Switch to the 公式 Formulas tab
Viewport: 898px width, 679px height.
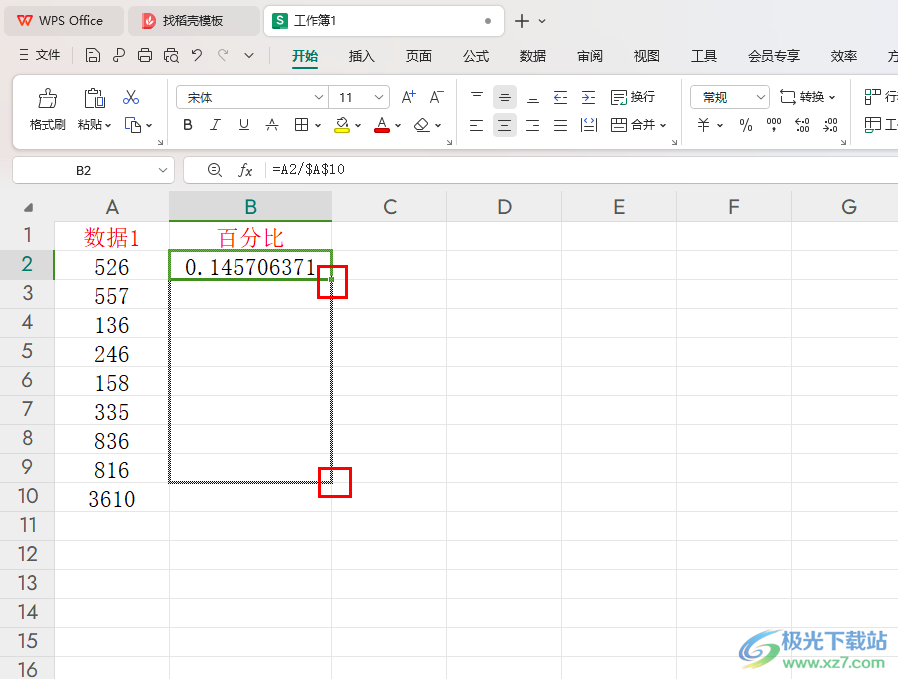point(476,56)
